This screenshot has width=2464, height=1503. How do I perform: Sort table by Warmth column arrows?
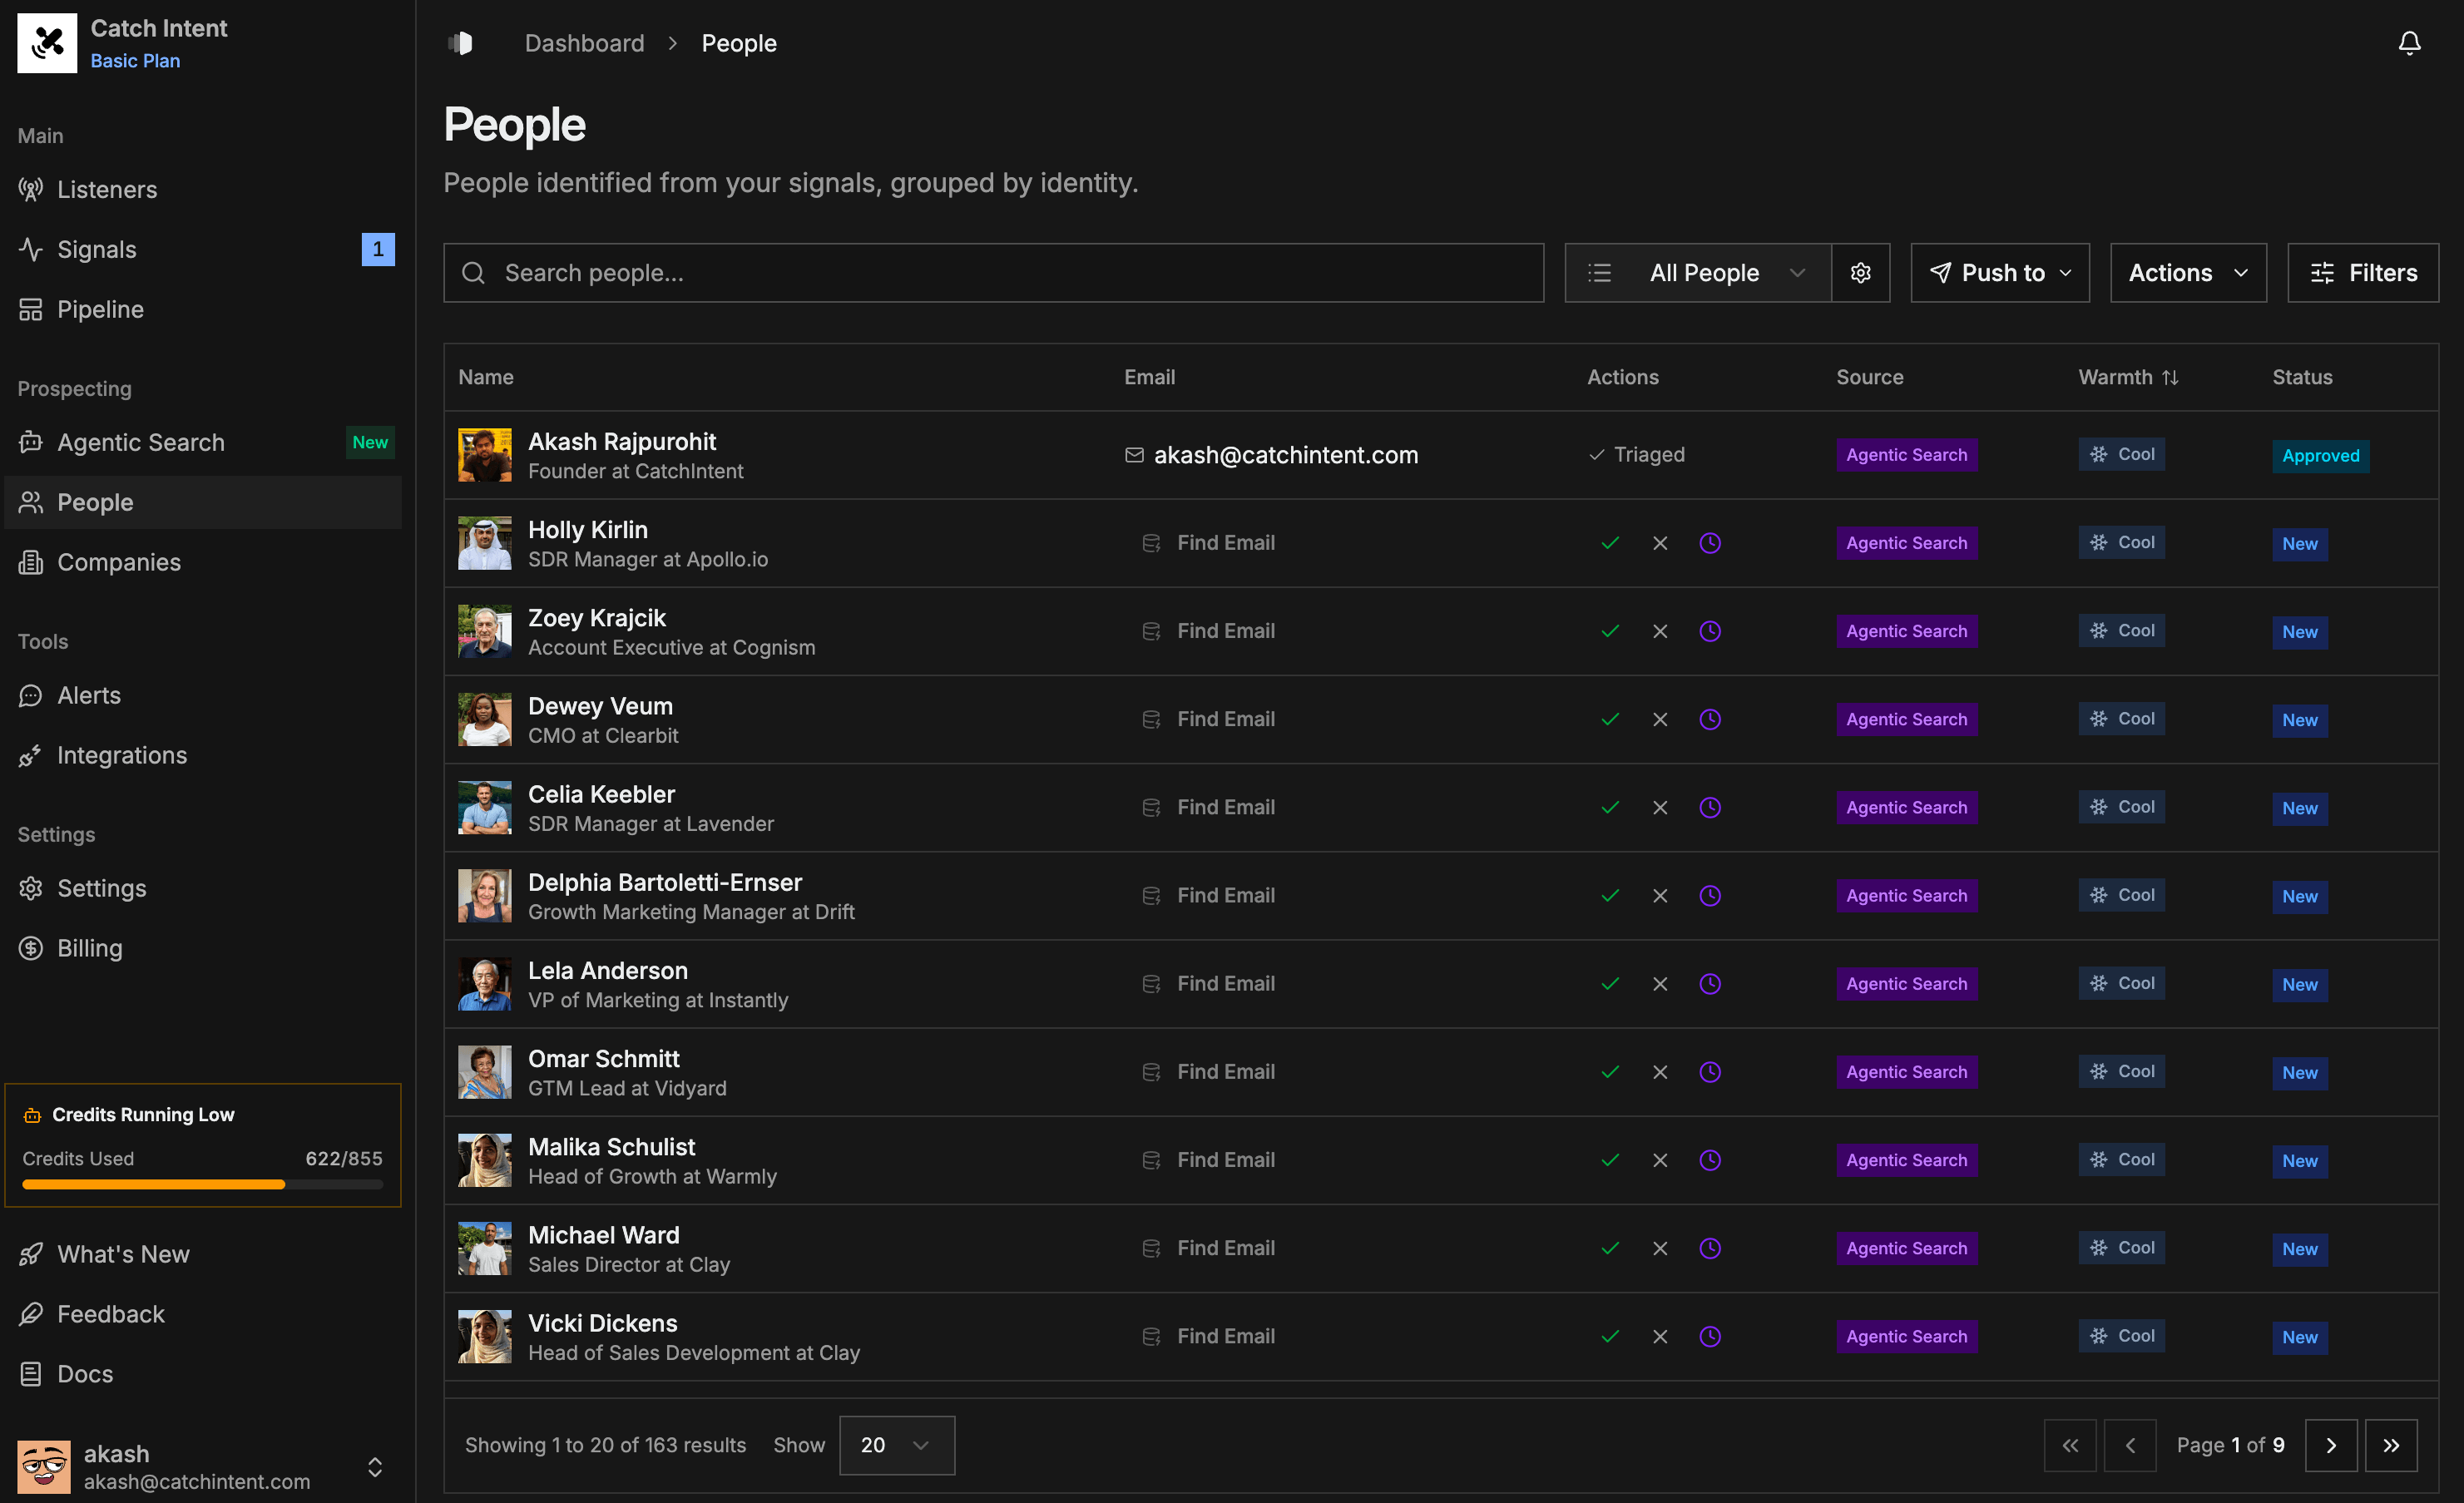tap(2170, 377)
